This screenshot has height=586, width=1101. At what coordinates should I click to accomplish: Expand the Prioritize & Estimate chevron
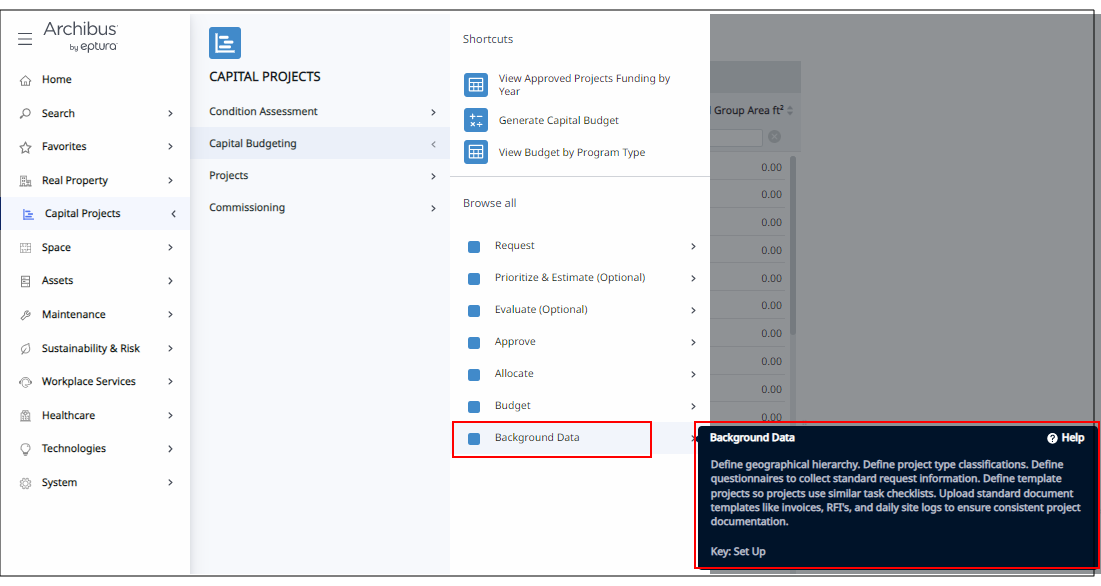point(693,279)
